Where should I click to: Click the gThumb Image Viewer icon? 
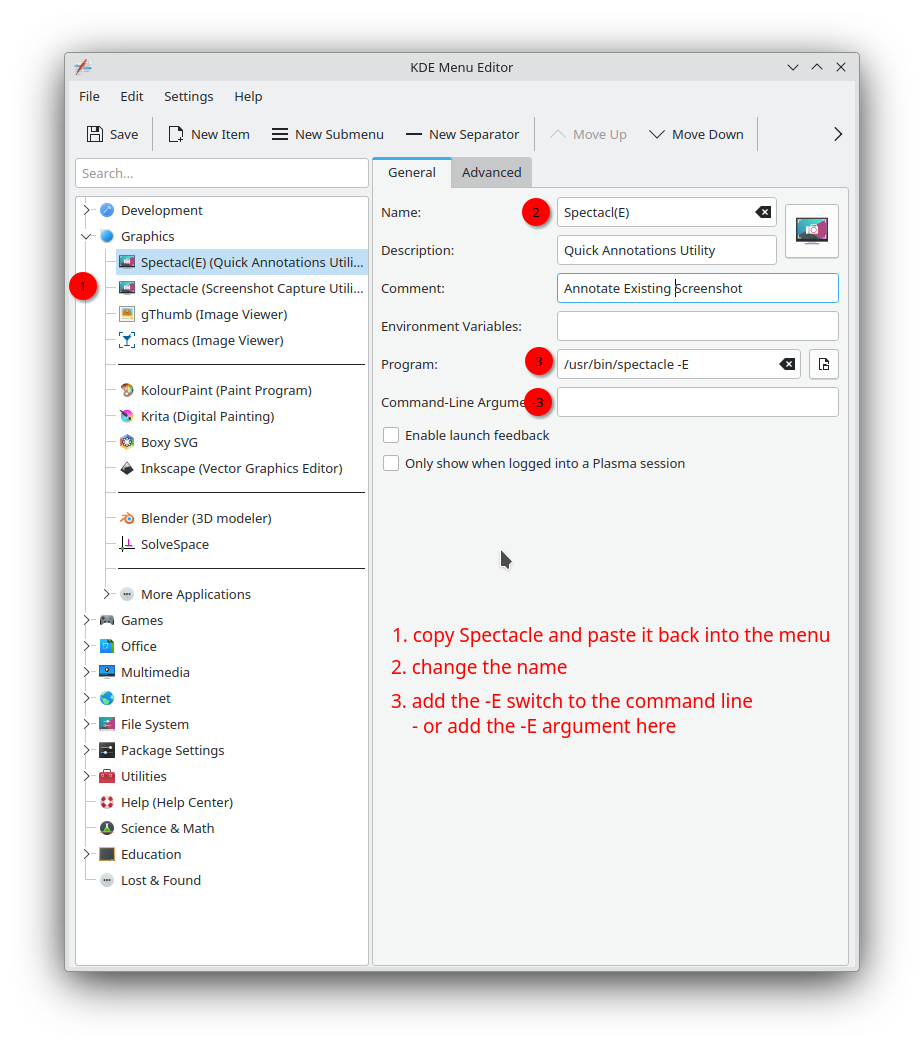(x=127, y=314)
